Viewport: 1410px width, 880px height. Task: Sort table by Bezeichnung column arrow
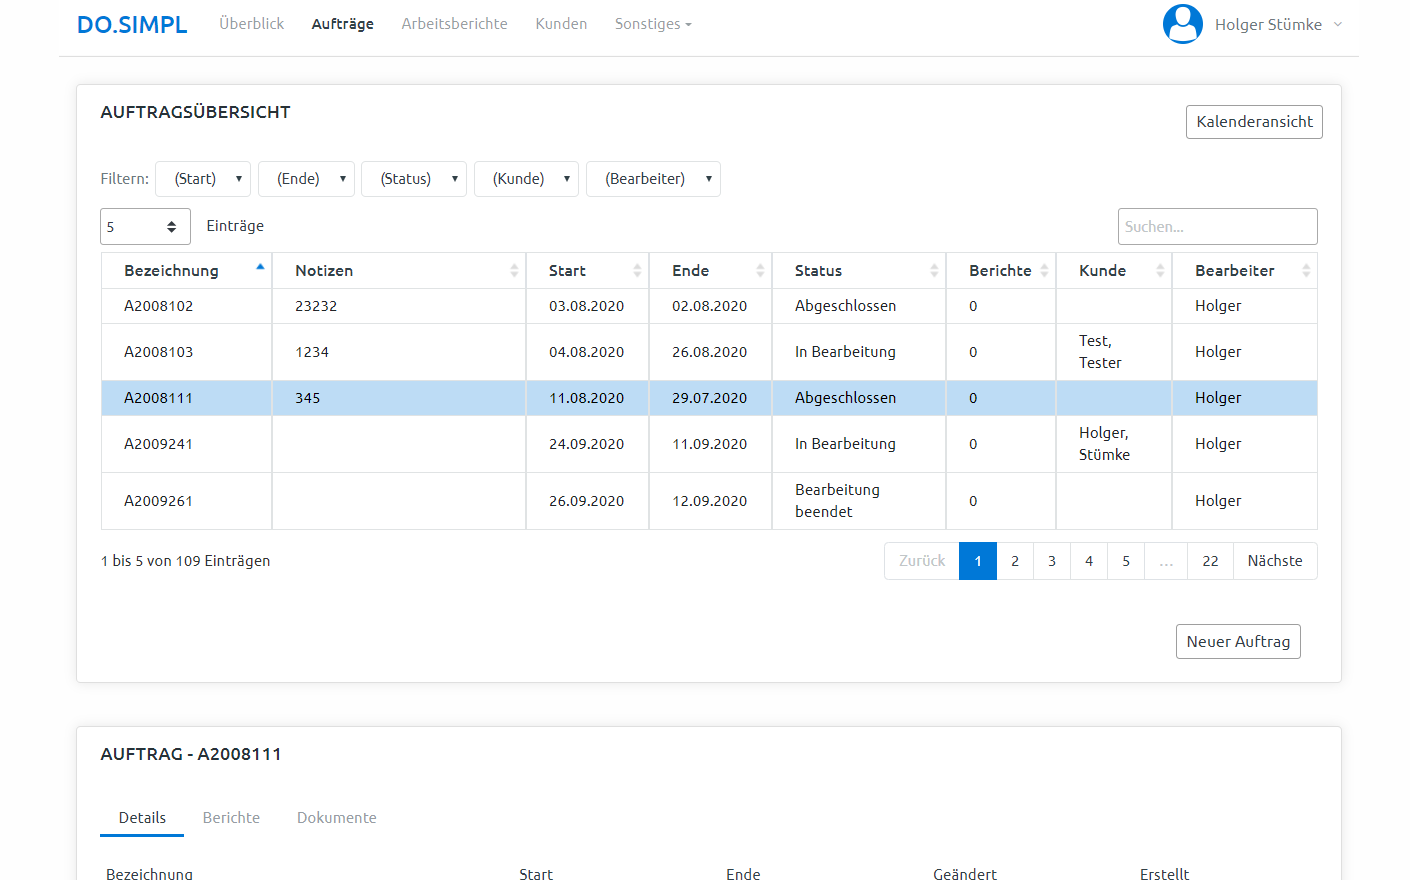pos(260,268)
